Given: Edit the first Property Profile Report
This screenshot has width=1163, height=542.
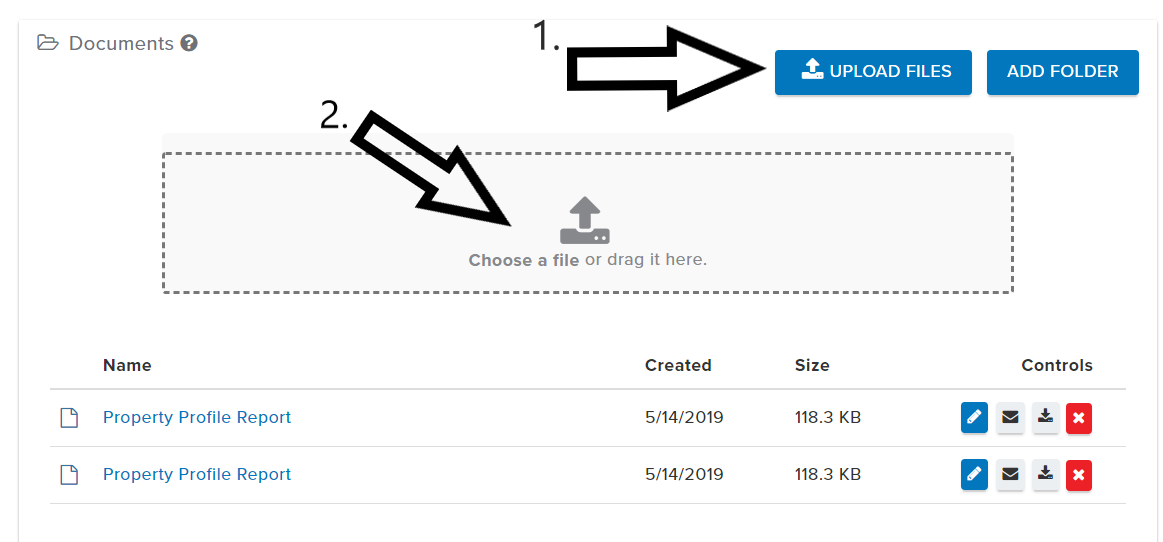Looking at the screenshot, I should tap(974, 418).
